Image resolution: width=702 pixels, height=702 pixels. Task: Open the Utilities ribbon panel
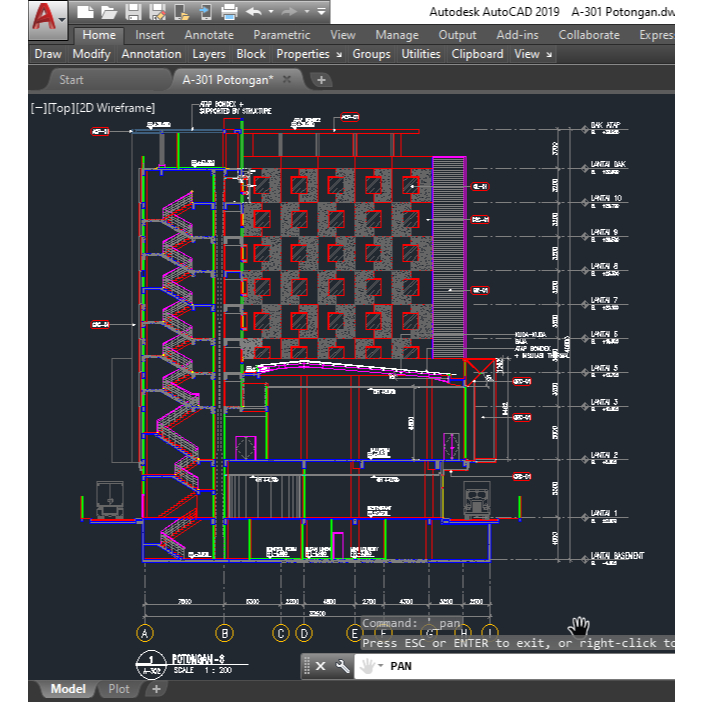pyautogui.click(x=421, y=54)
